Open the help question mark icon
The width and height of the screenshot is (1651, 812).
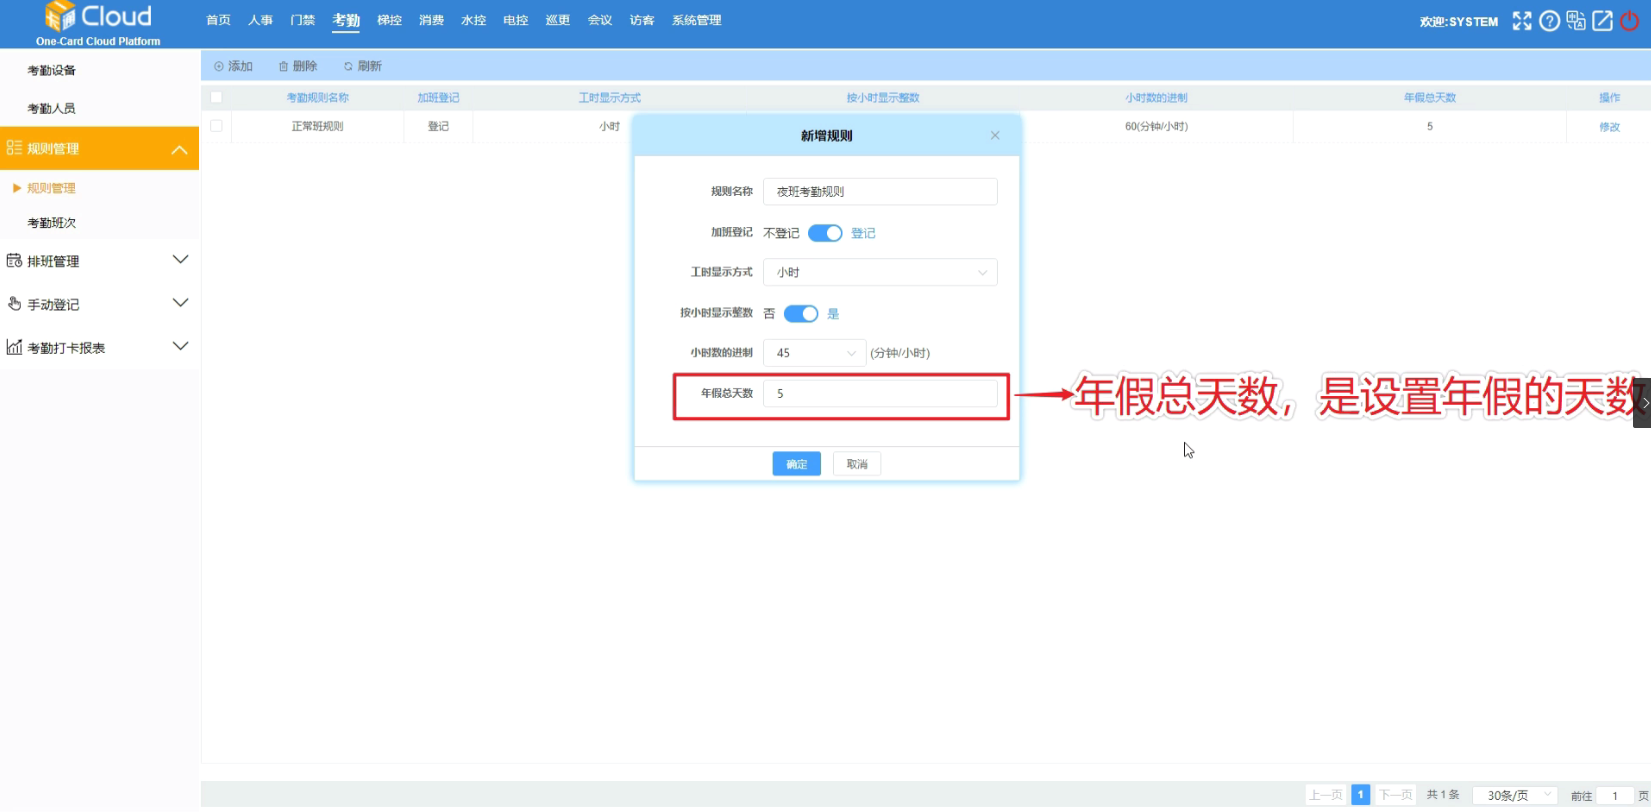[x=1549, y=21]
